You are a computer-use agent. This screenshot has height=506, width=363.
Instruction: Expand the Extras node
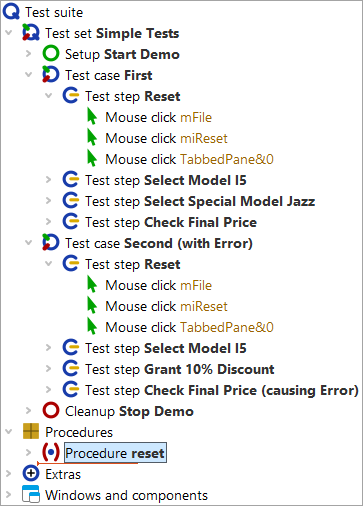coord(9,474)
